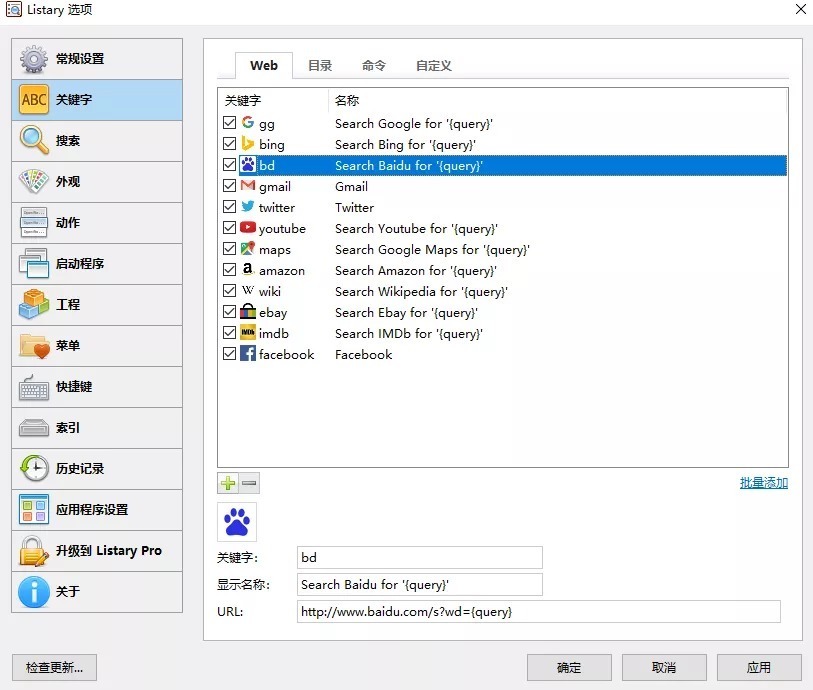
Task: Switch to the 命令 tab
Action: [374, 66]
